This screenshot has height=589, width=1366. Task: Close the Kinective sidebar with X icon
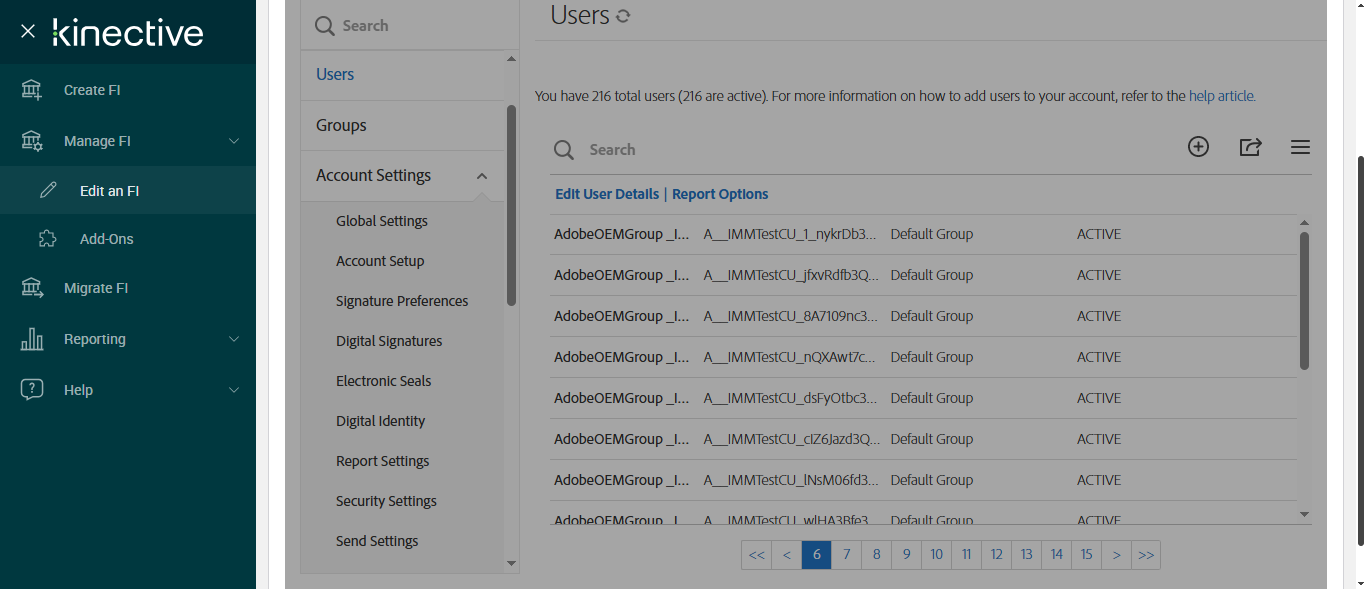click(28, 31)
